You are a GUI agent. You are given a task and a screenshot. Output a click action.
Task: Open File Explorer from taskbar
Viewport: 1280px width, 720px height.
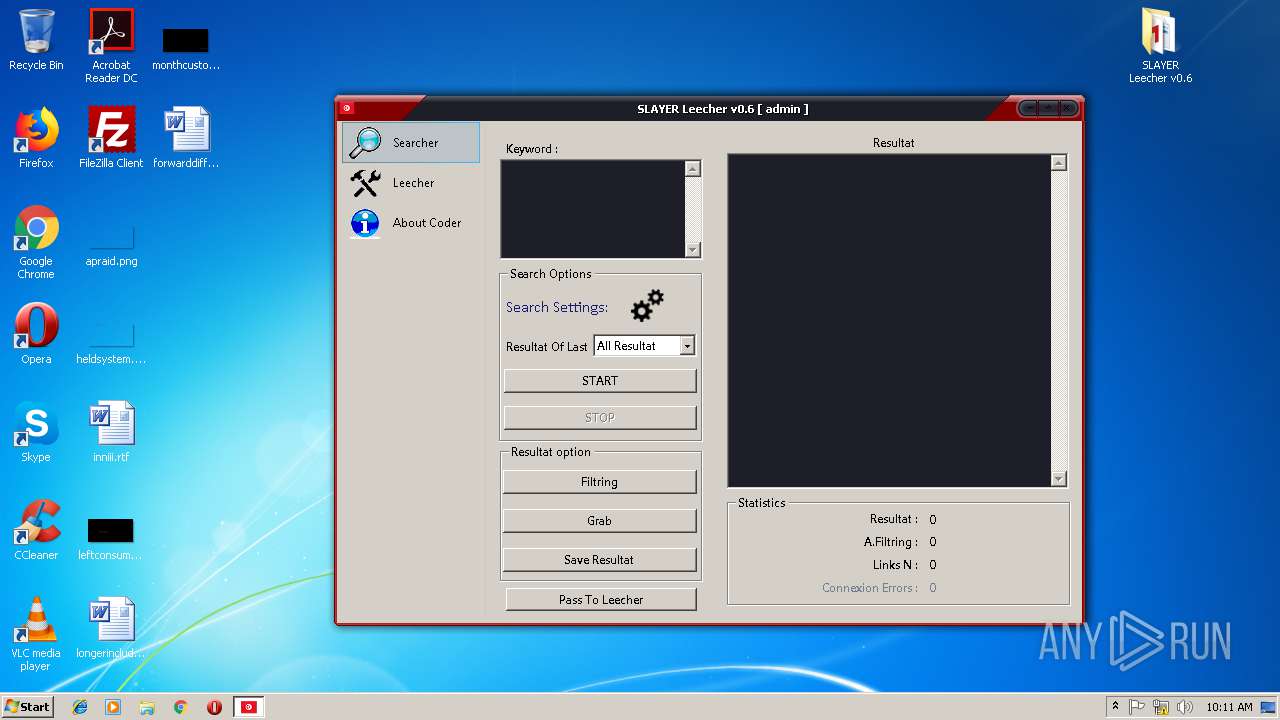[x=147, y=707]
